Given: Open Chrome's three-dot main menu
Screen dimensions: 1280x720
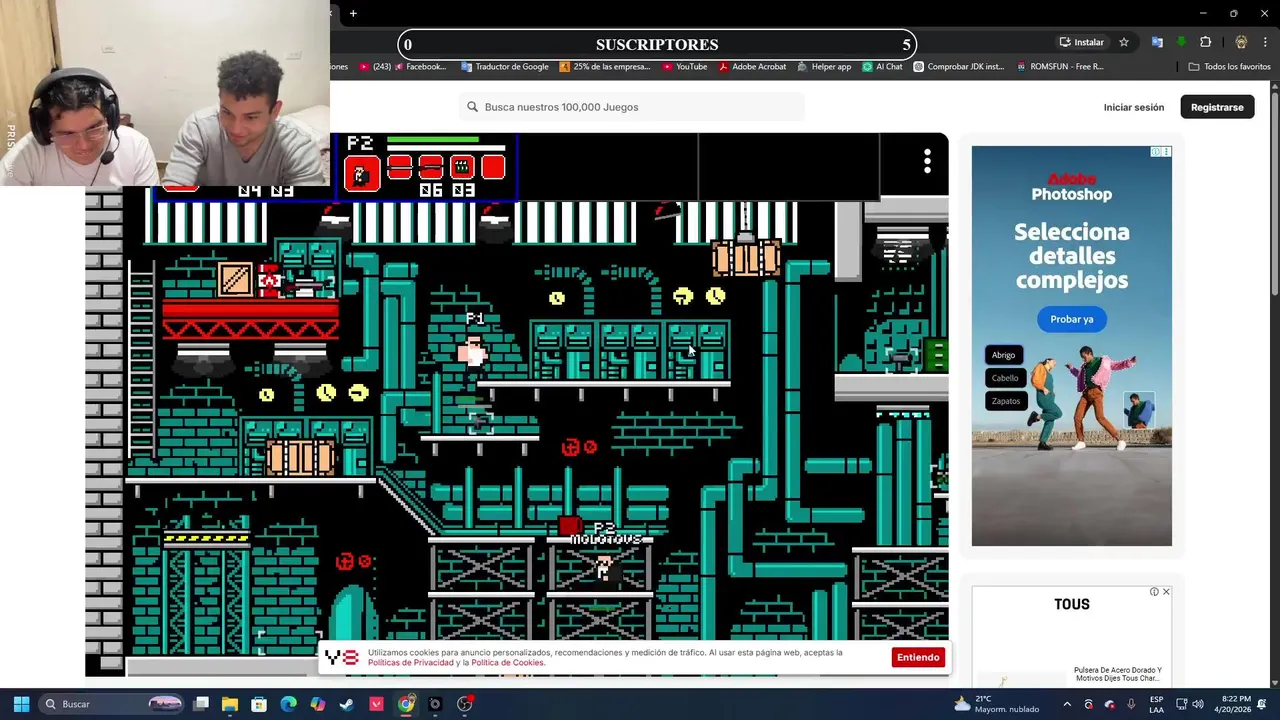Looking at the screenshot, I should [1265, 42].
